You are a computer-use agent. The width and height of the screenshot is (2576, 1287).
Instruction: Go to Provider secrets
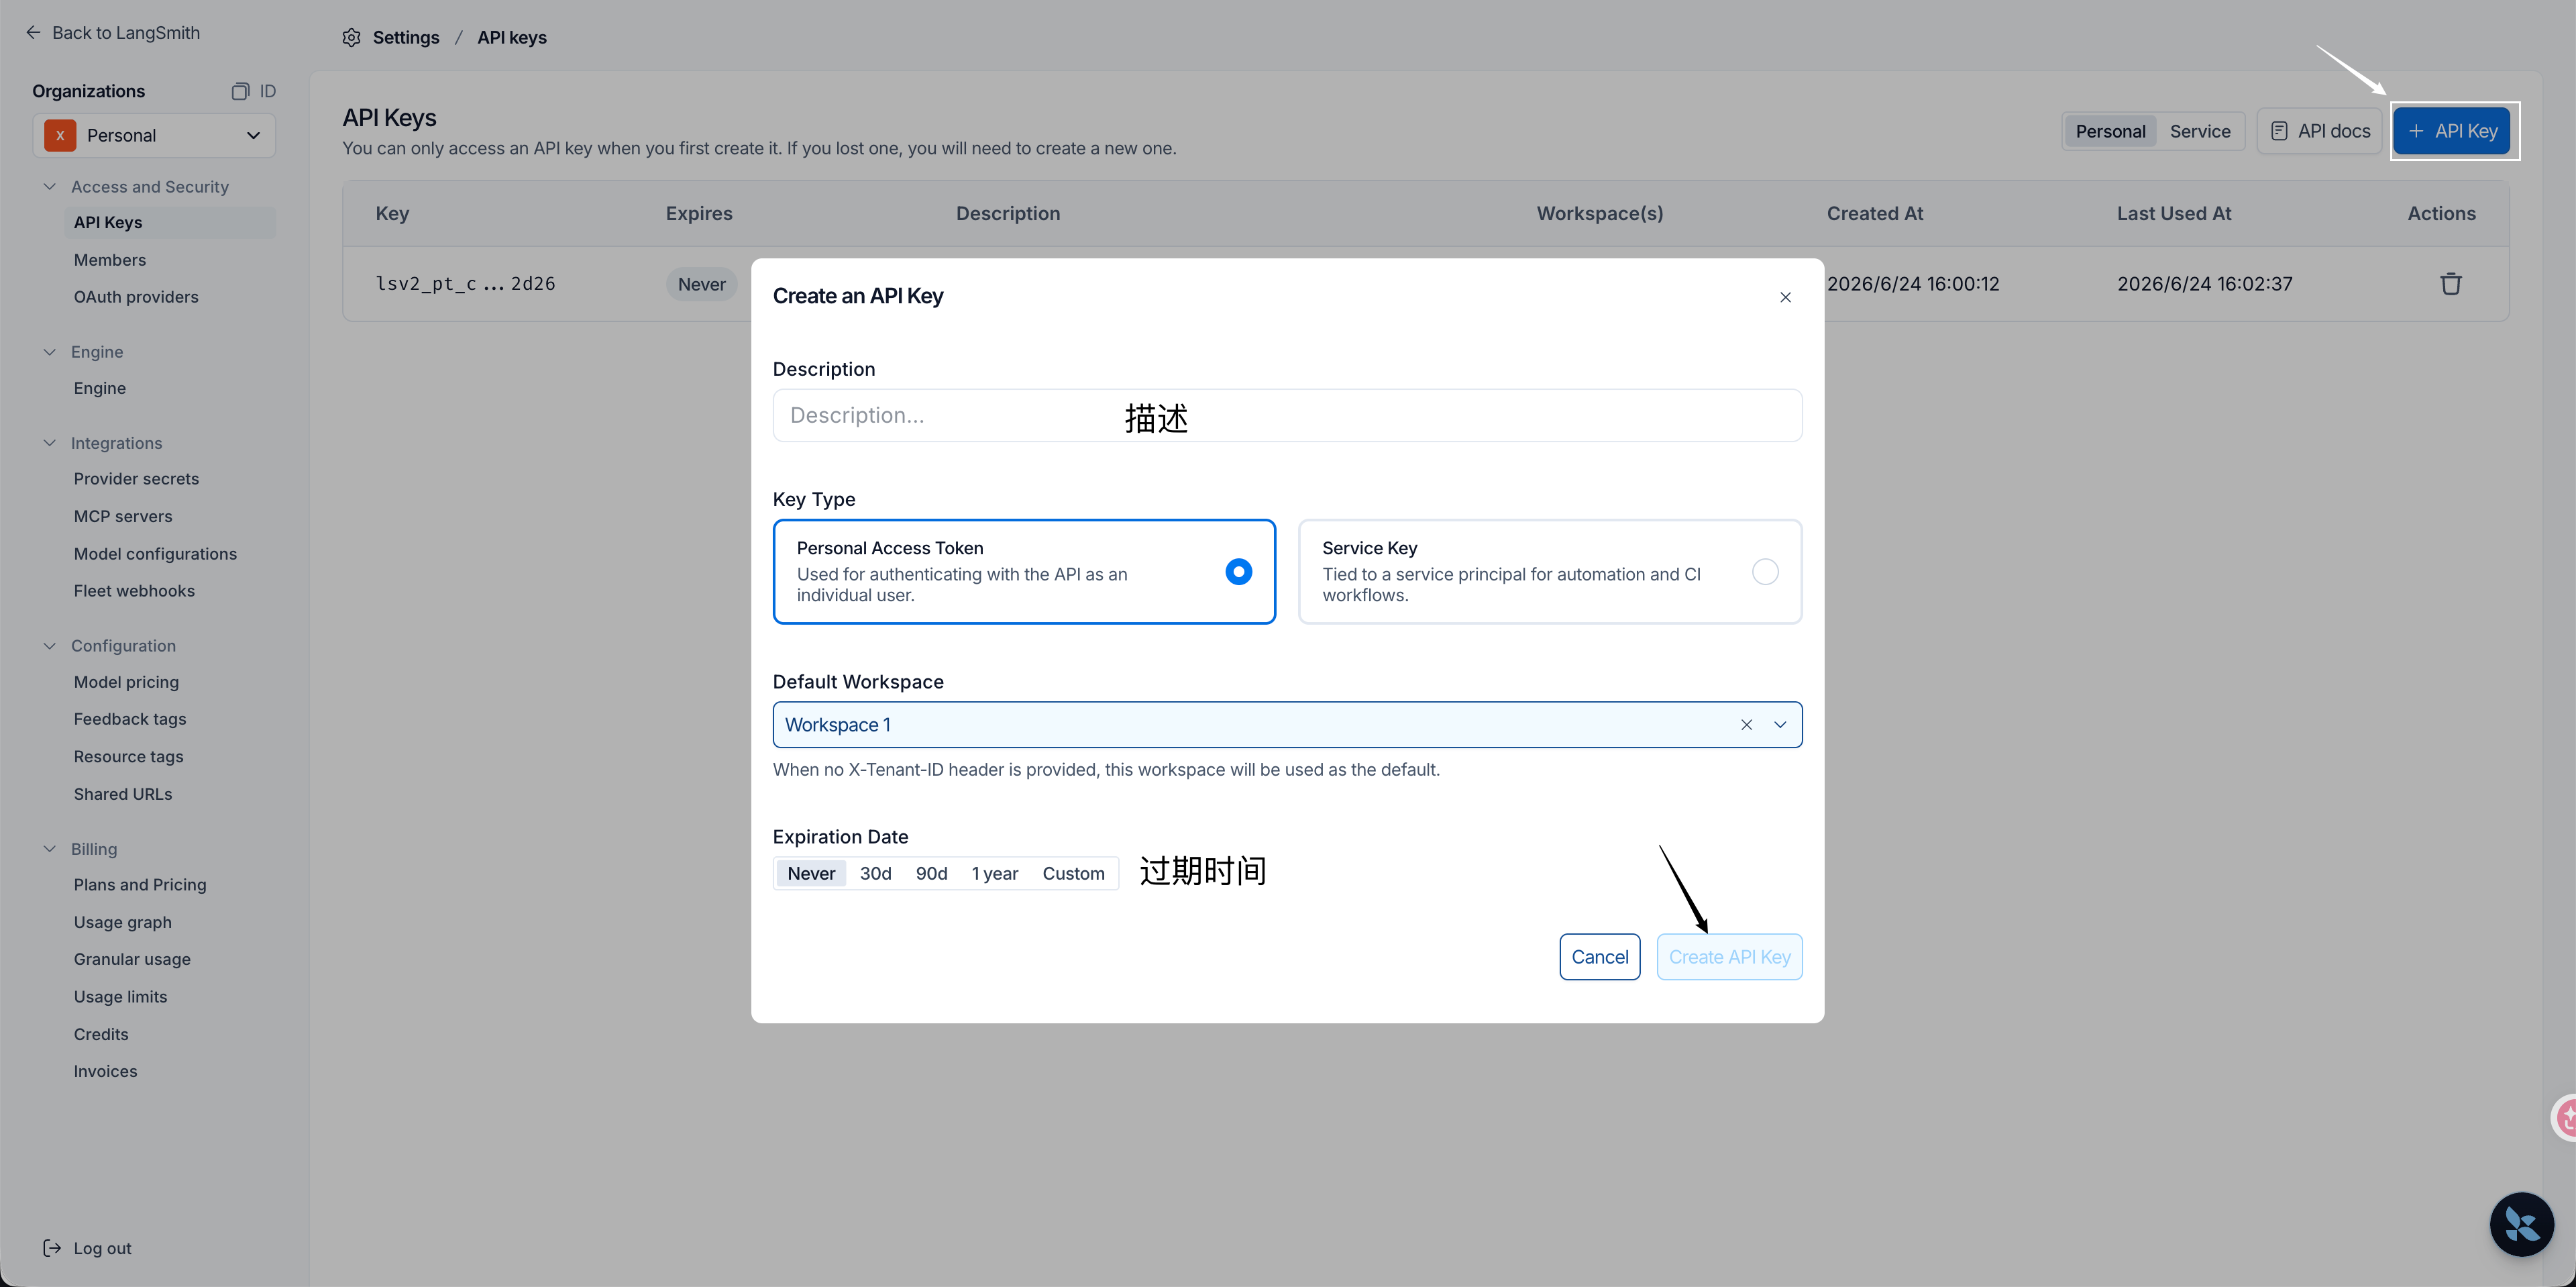coord(136,479)
